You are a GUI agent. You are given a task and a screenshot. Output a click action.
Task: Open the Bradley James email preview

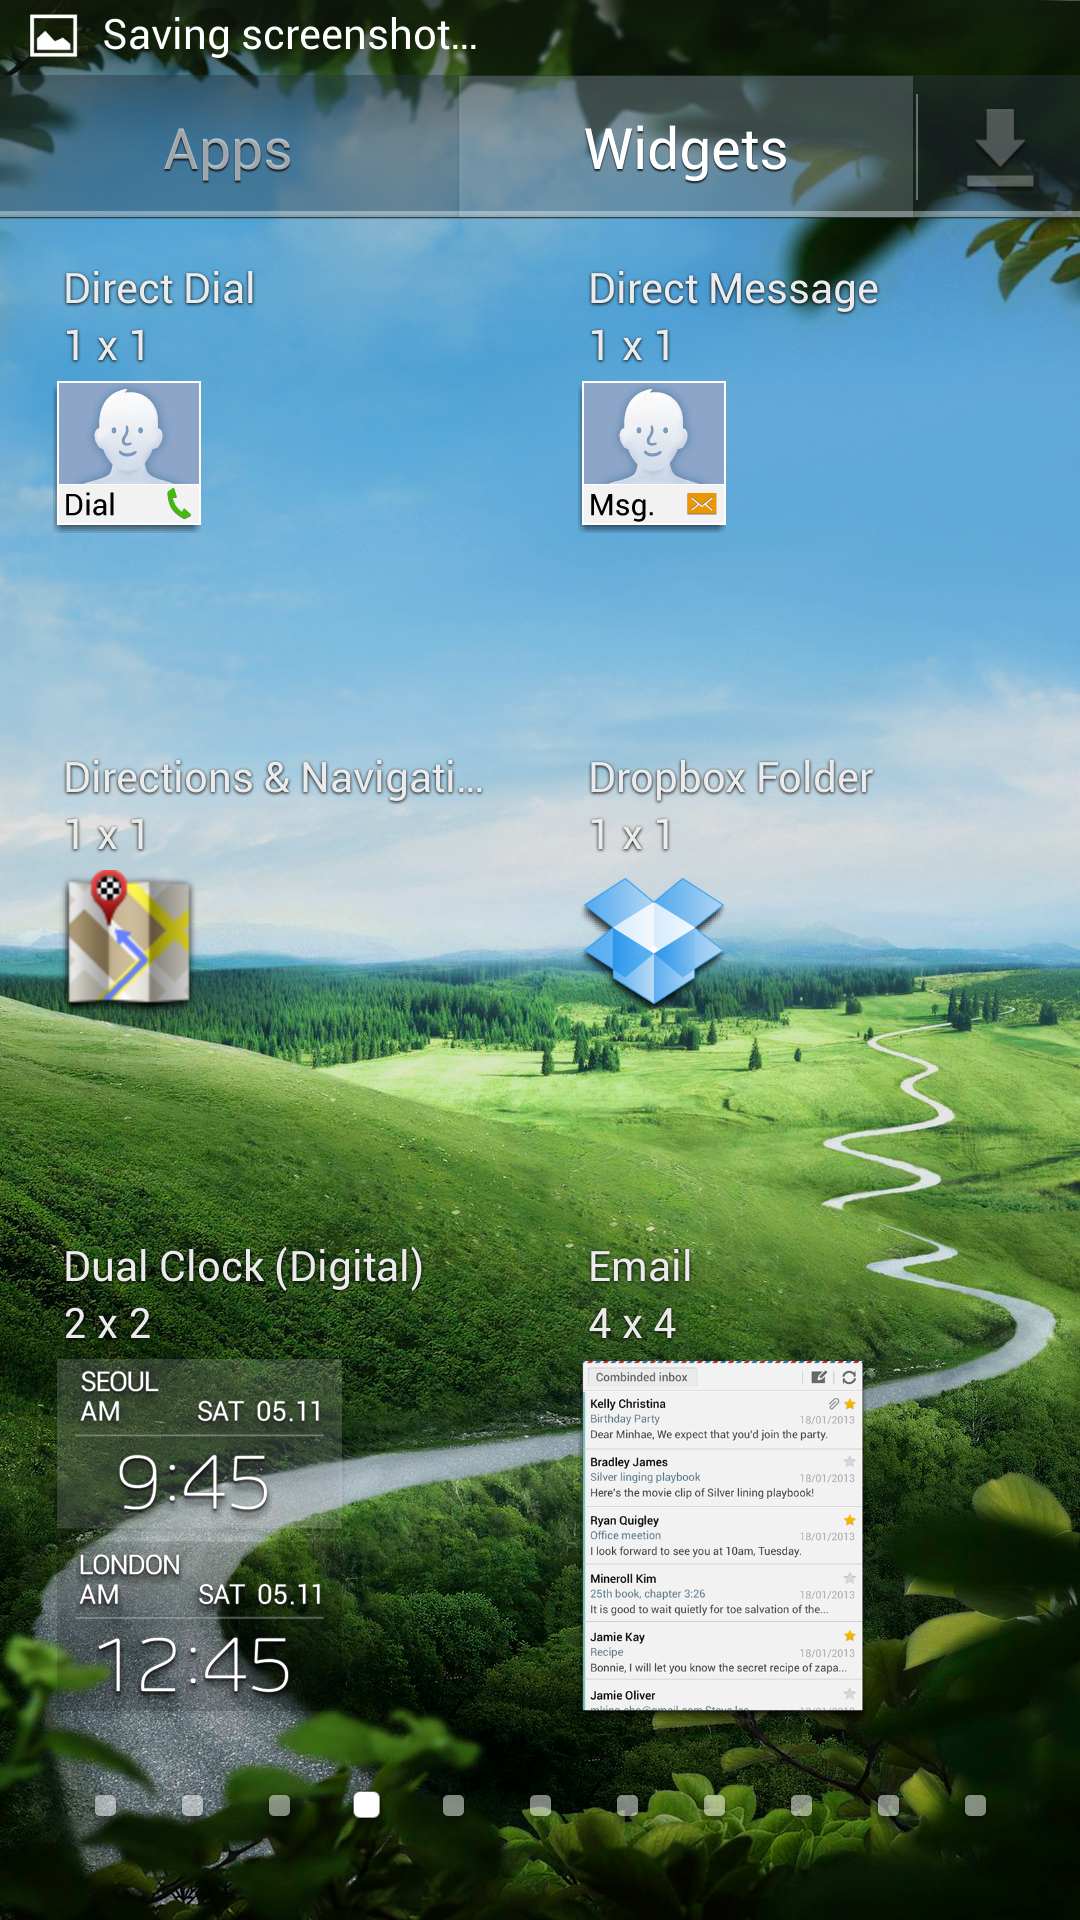[x=722, y=1477]
